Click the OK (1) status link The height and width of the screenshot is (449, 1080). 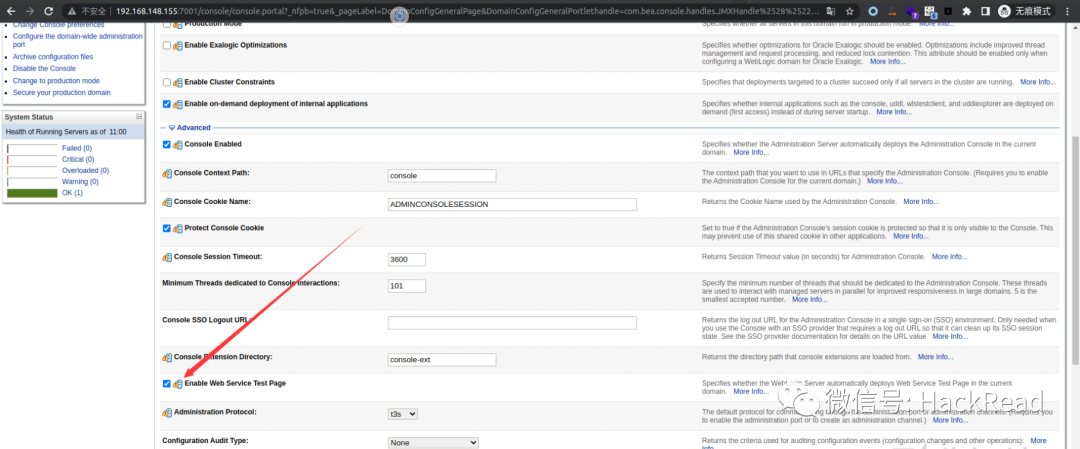(x=72, y=193)
